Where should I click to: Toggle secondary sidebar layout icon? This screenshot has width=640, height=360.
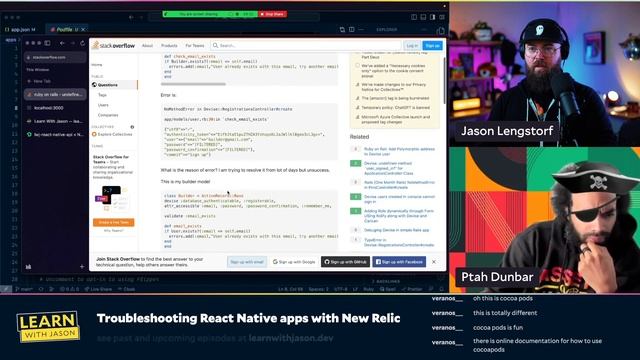pos(433,17)
